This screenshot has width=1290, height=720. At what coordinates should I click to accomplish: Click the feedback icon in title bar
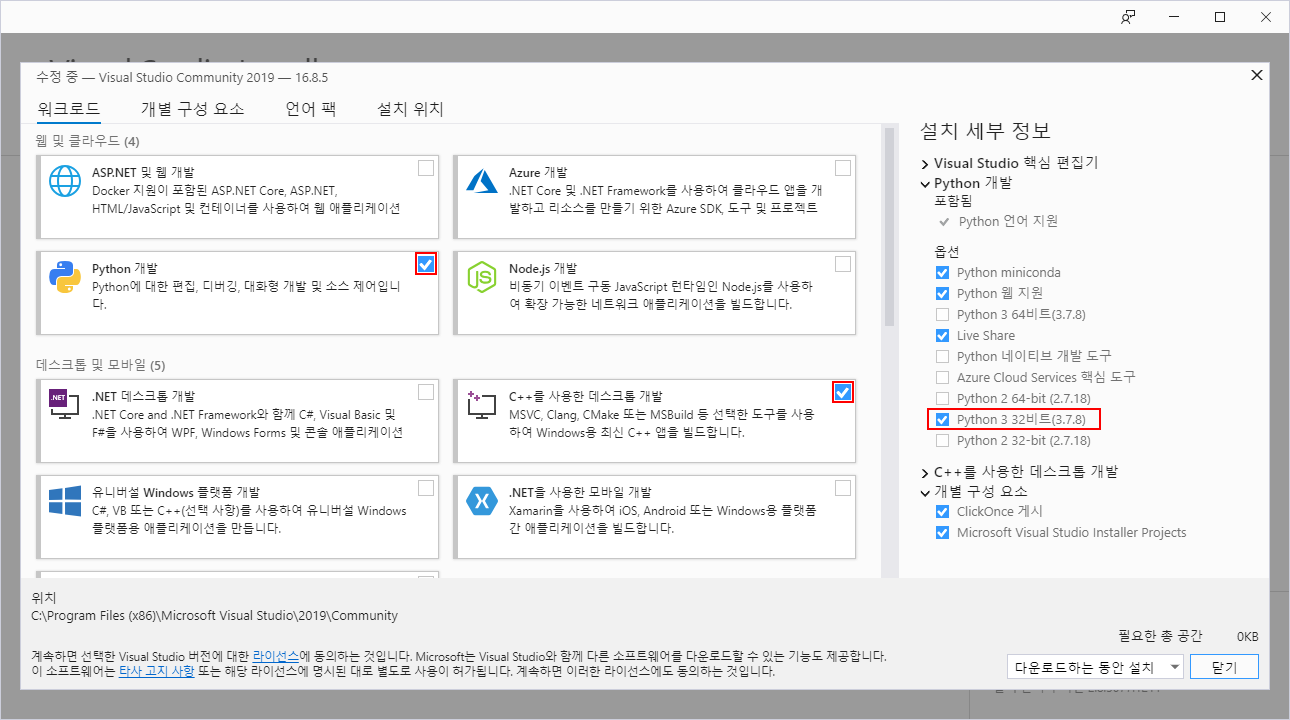(1128, 17)
